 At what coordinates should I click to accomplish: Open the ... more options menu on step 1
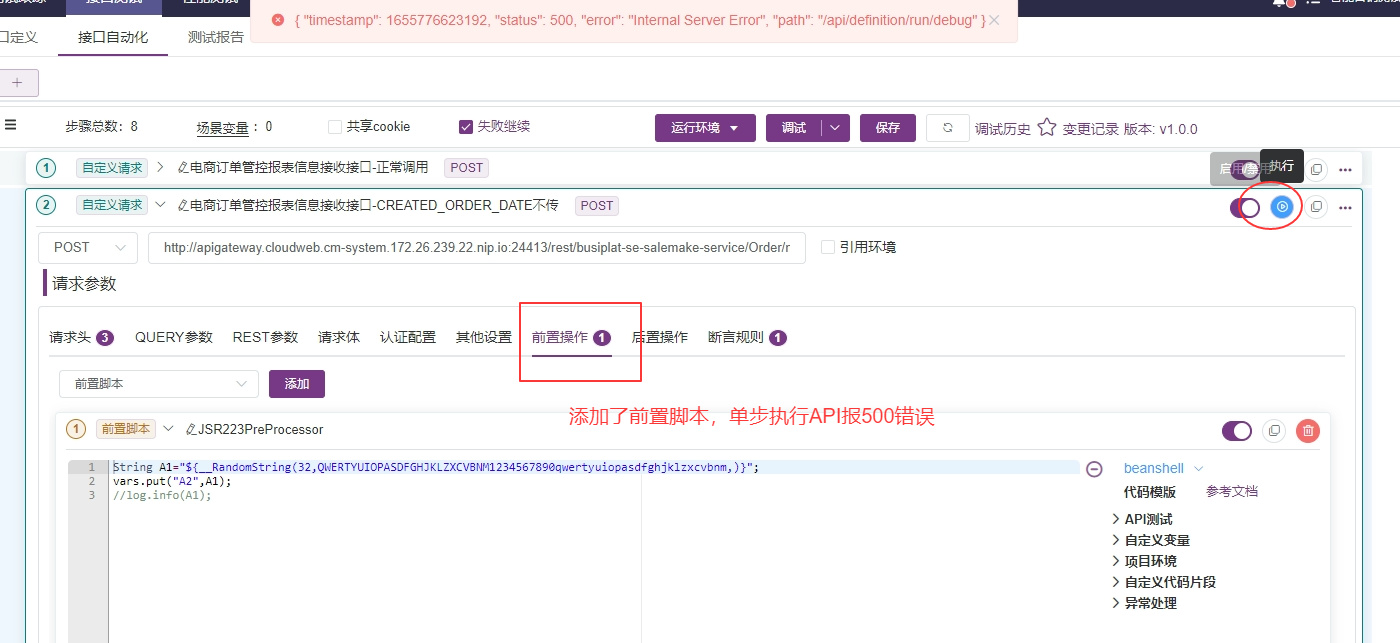[1345, 168]
